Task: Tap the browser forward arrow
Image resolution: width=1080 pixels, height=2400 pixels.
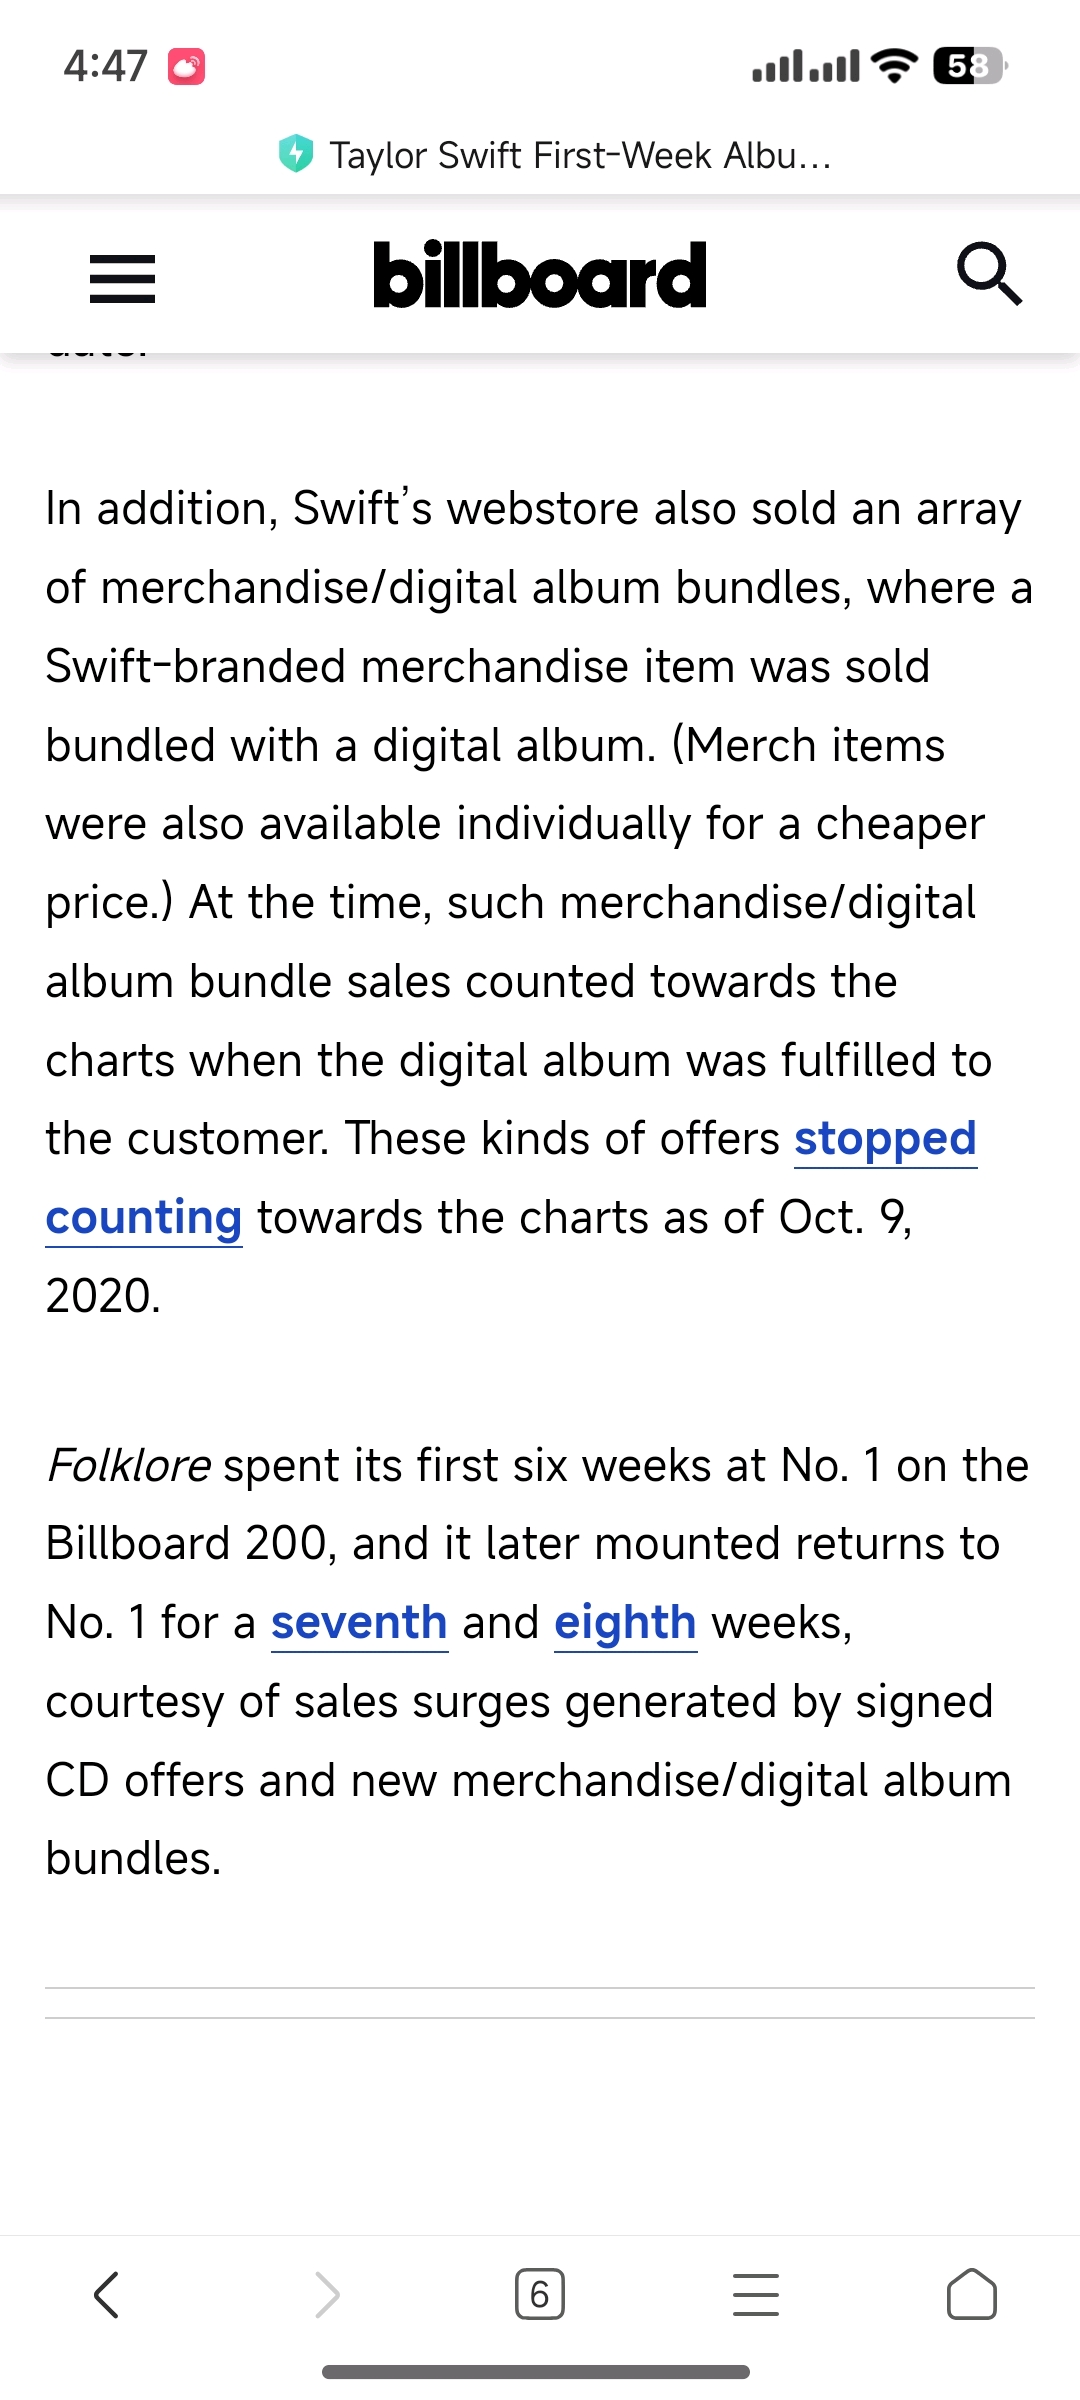Action: click(x=328, y=2294)
